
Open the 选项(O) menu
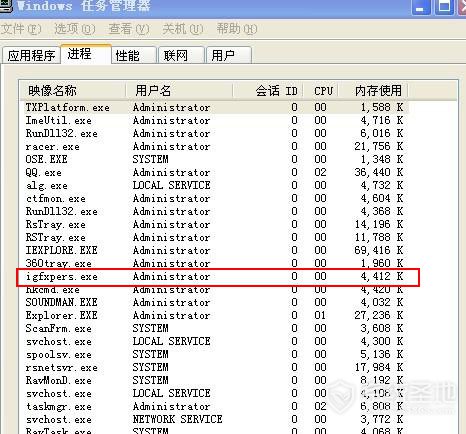[x=75, y=29]
